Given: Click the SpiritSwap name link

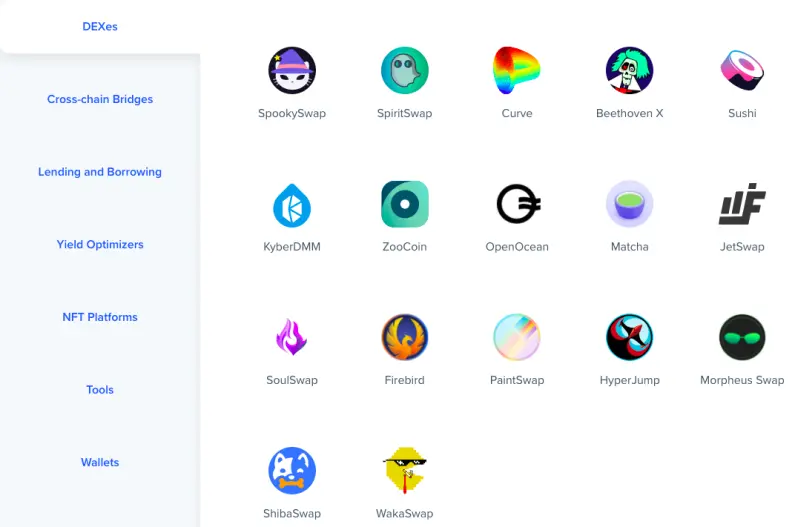Looking at the screenshot, I should coord(405,114).
